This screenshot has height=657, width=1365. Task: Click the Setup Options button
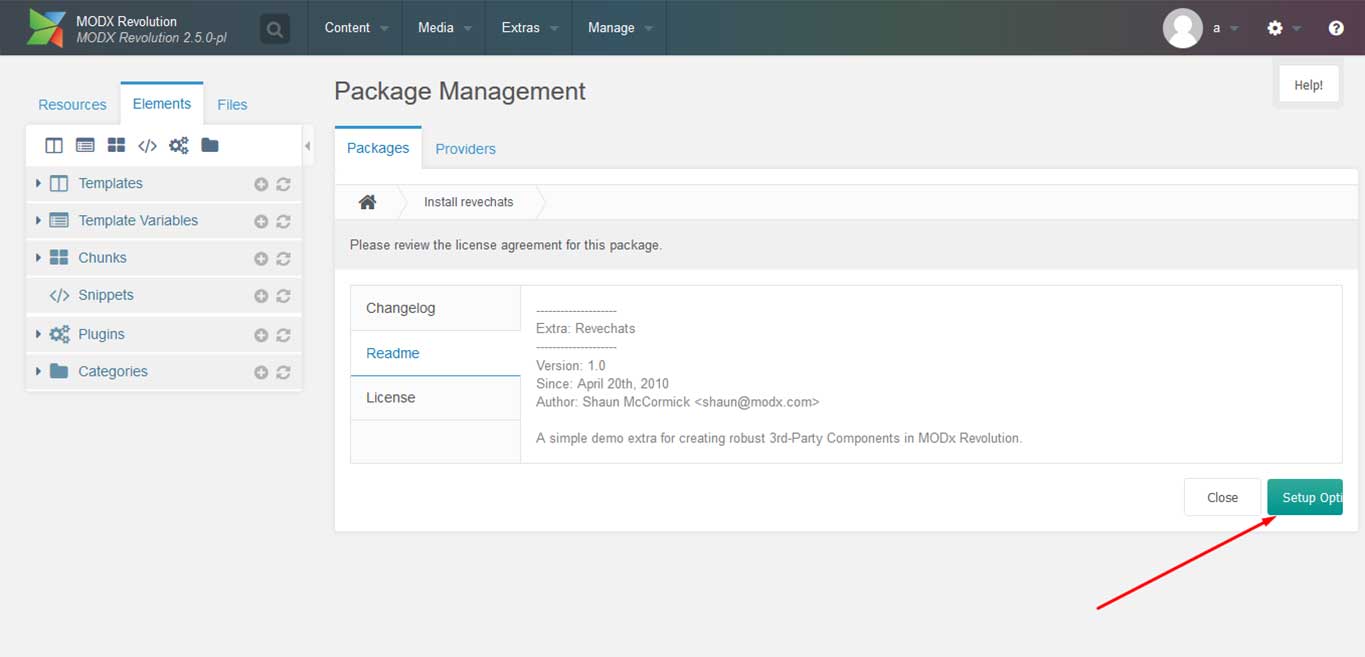tap(1305, 498)
